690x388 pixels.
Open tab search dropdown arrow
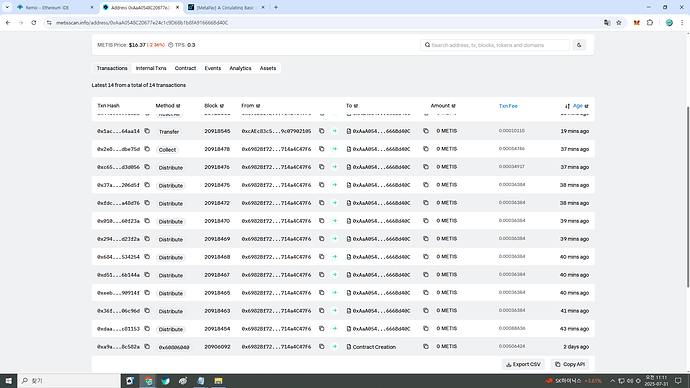7,7
